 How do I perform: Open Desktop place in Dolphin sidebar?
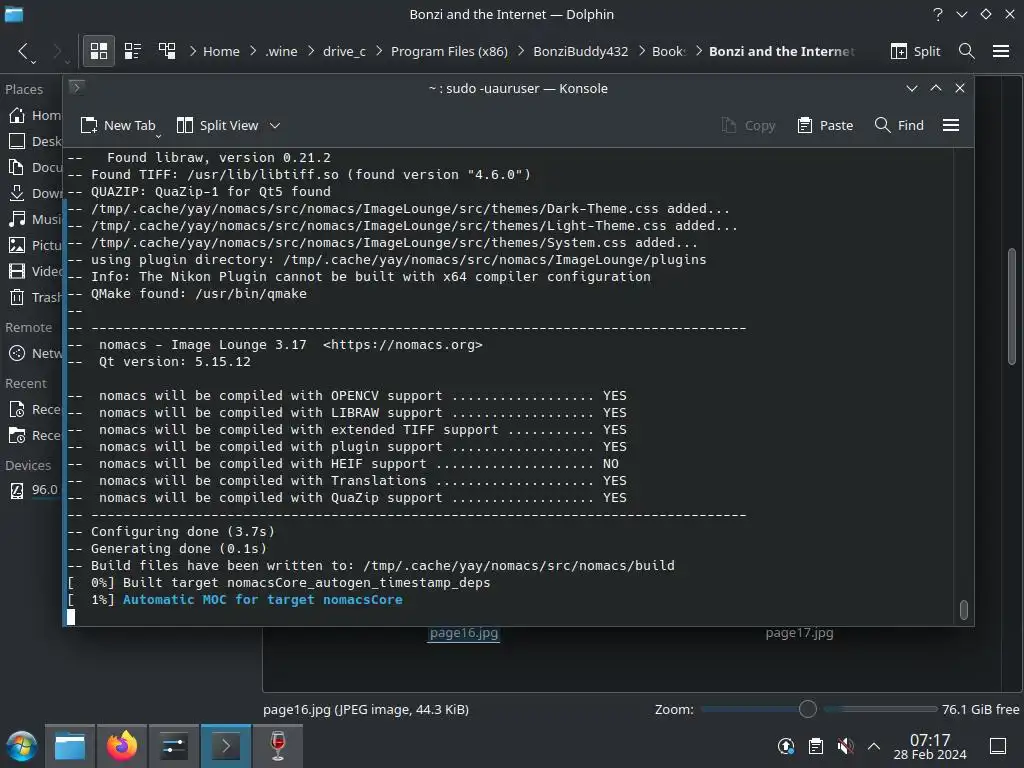click(x=35, y=141)
